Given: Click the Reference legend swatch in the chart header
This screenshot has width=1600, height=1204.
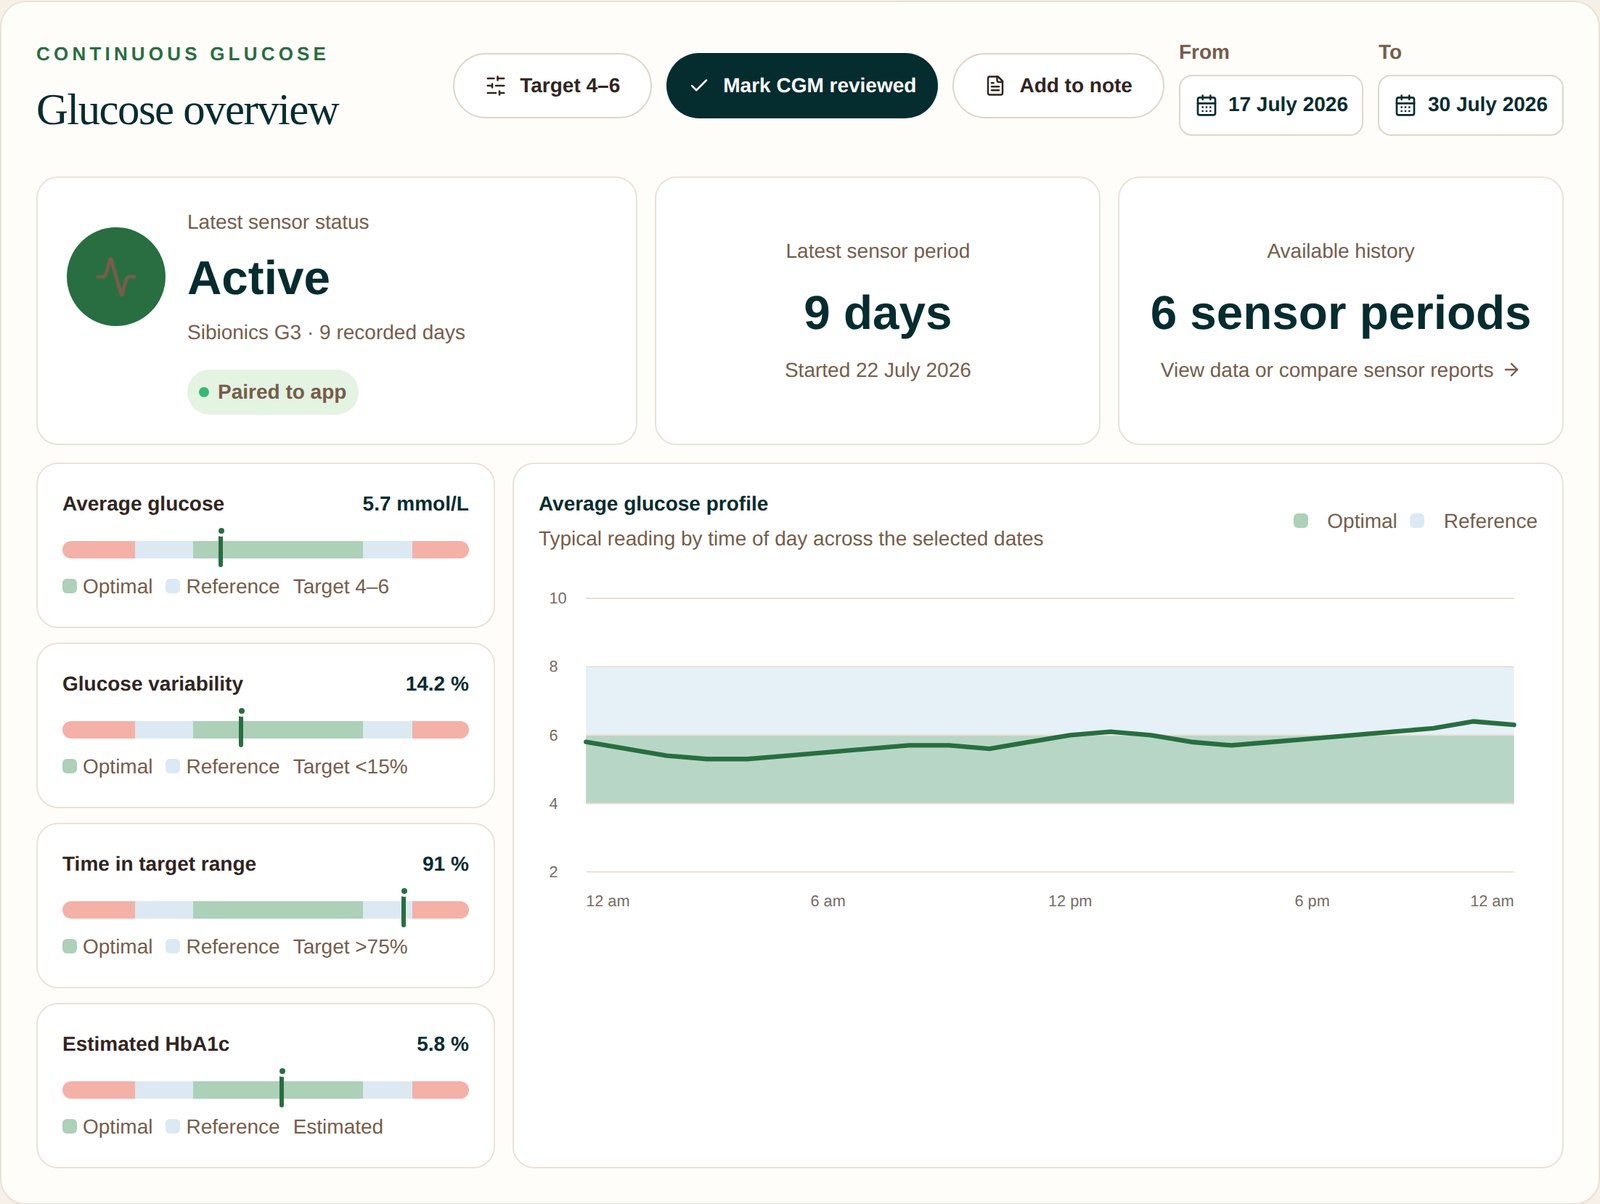Looking at the screenshot, I should 1417,521.
